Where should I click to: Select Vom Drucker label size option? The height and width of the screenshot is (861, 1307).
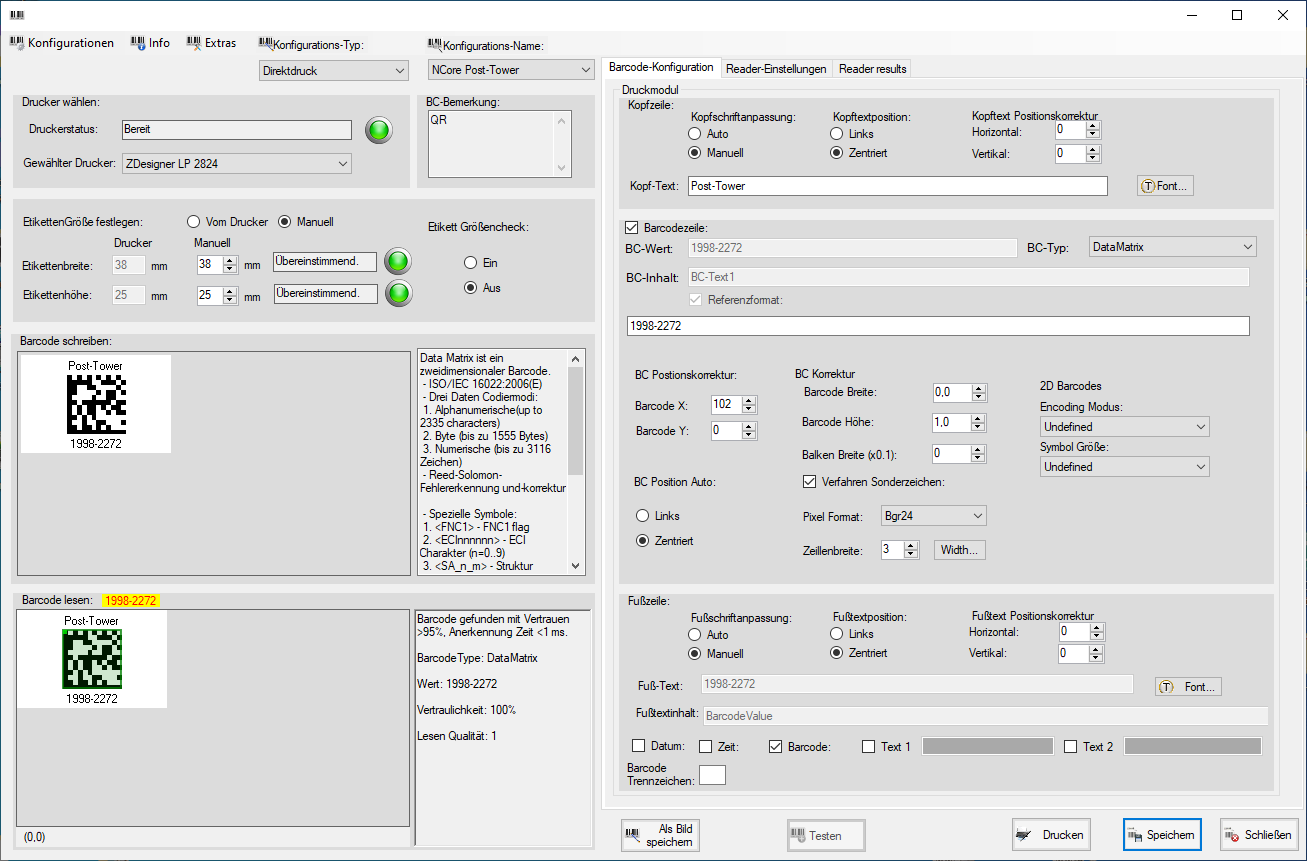194,222
